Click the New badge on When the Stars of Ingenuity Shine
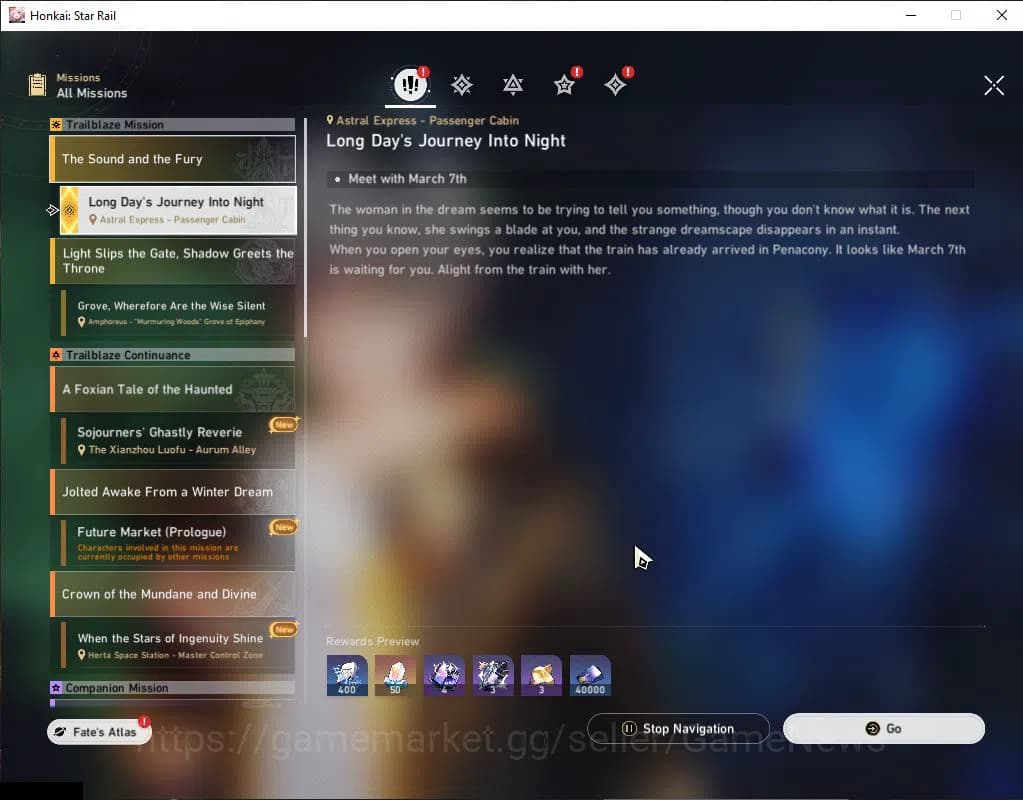1023x800 pixels. click(x=284, y=630)
